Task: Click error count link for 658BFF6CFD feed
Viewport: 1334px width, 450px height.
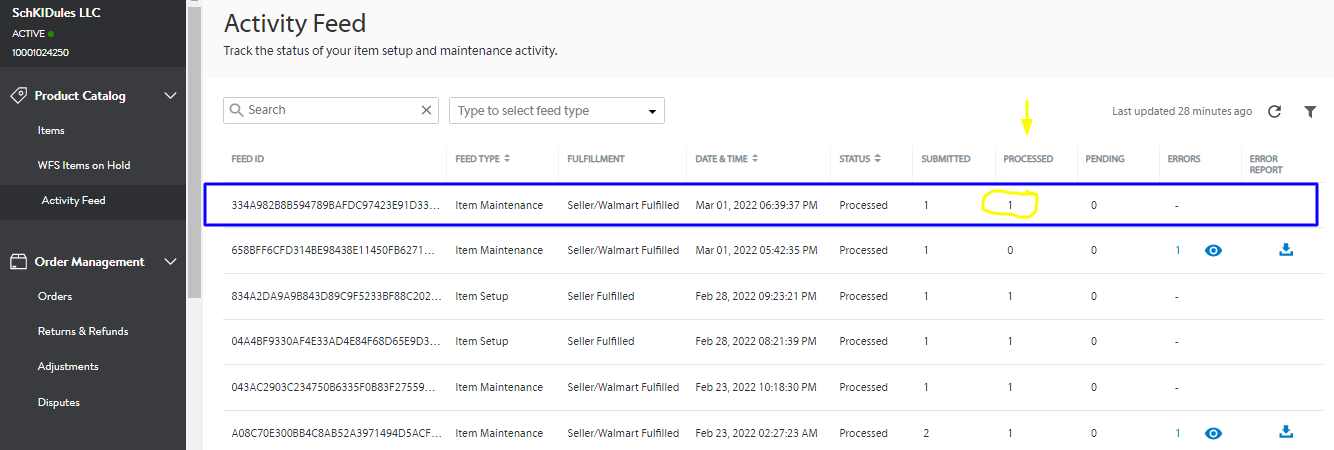Action: (x=1178, y=251)
